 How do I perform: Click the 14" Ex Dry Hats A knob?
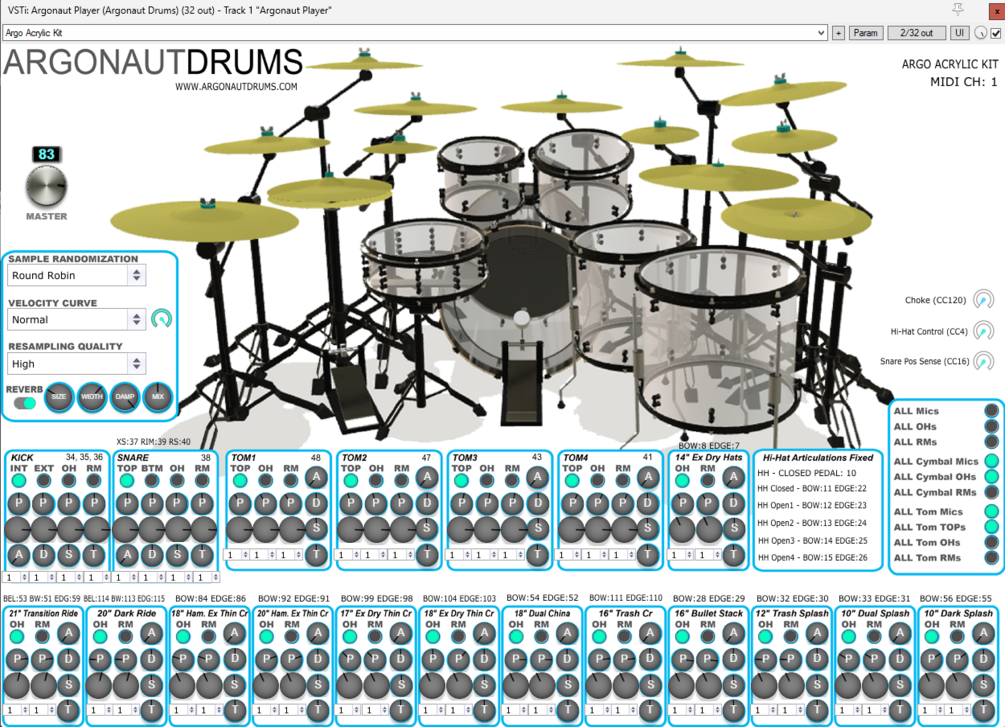coord(734,478)
